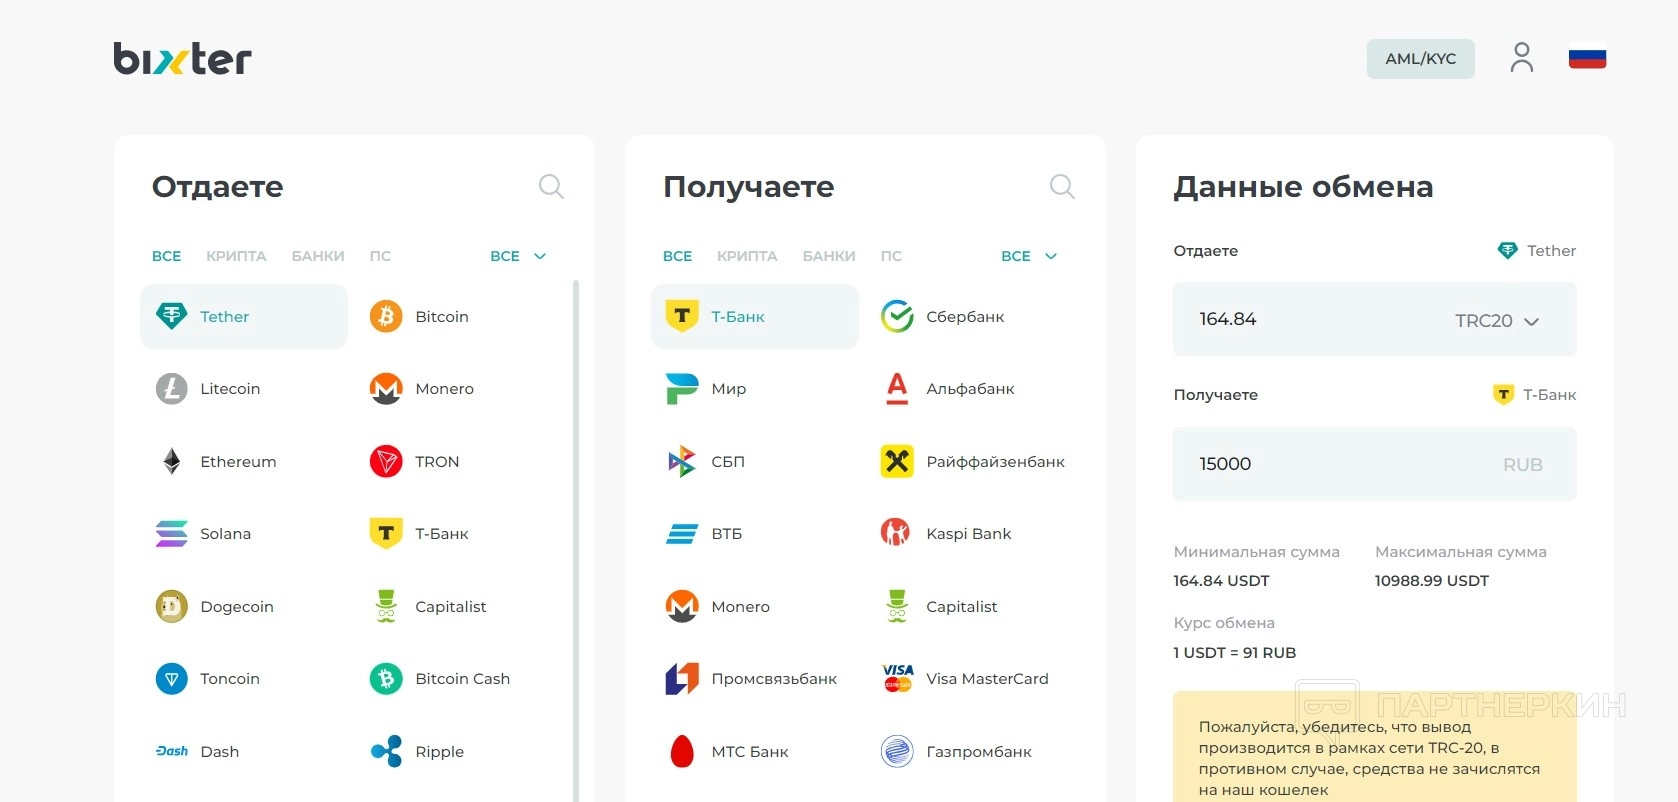
Task: Click the minimum amount 164.84 USDT
Action: click(1221, 581)
